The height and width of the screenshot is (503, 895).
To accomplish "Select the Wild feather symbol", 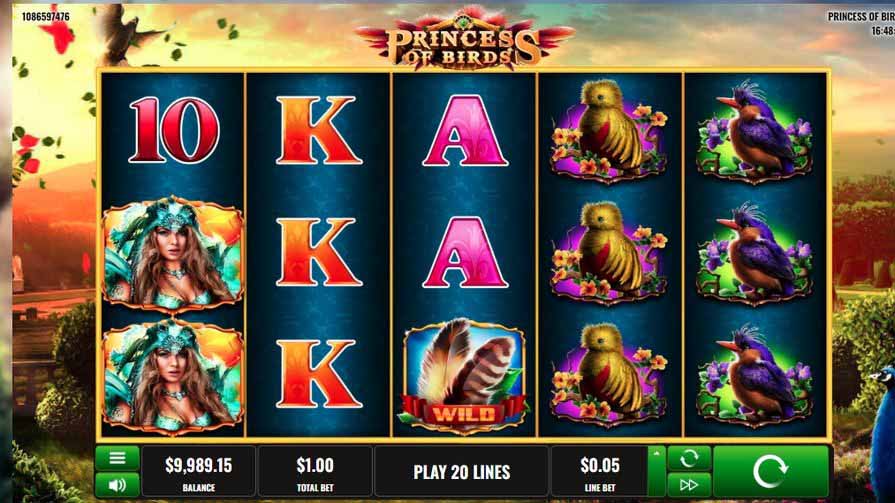I will (464, 376).
